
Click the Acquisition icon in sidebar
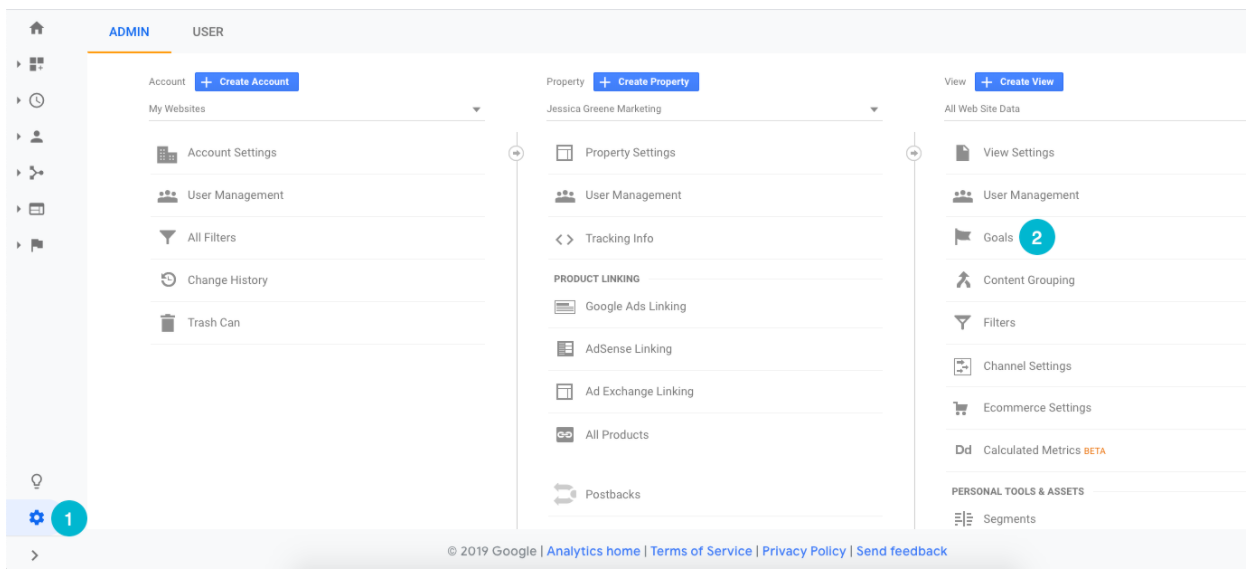[37, 173]
